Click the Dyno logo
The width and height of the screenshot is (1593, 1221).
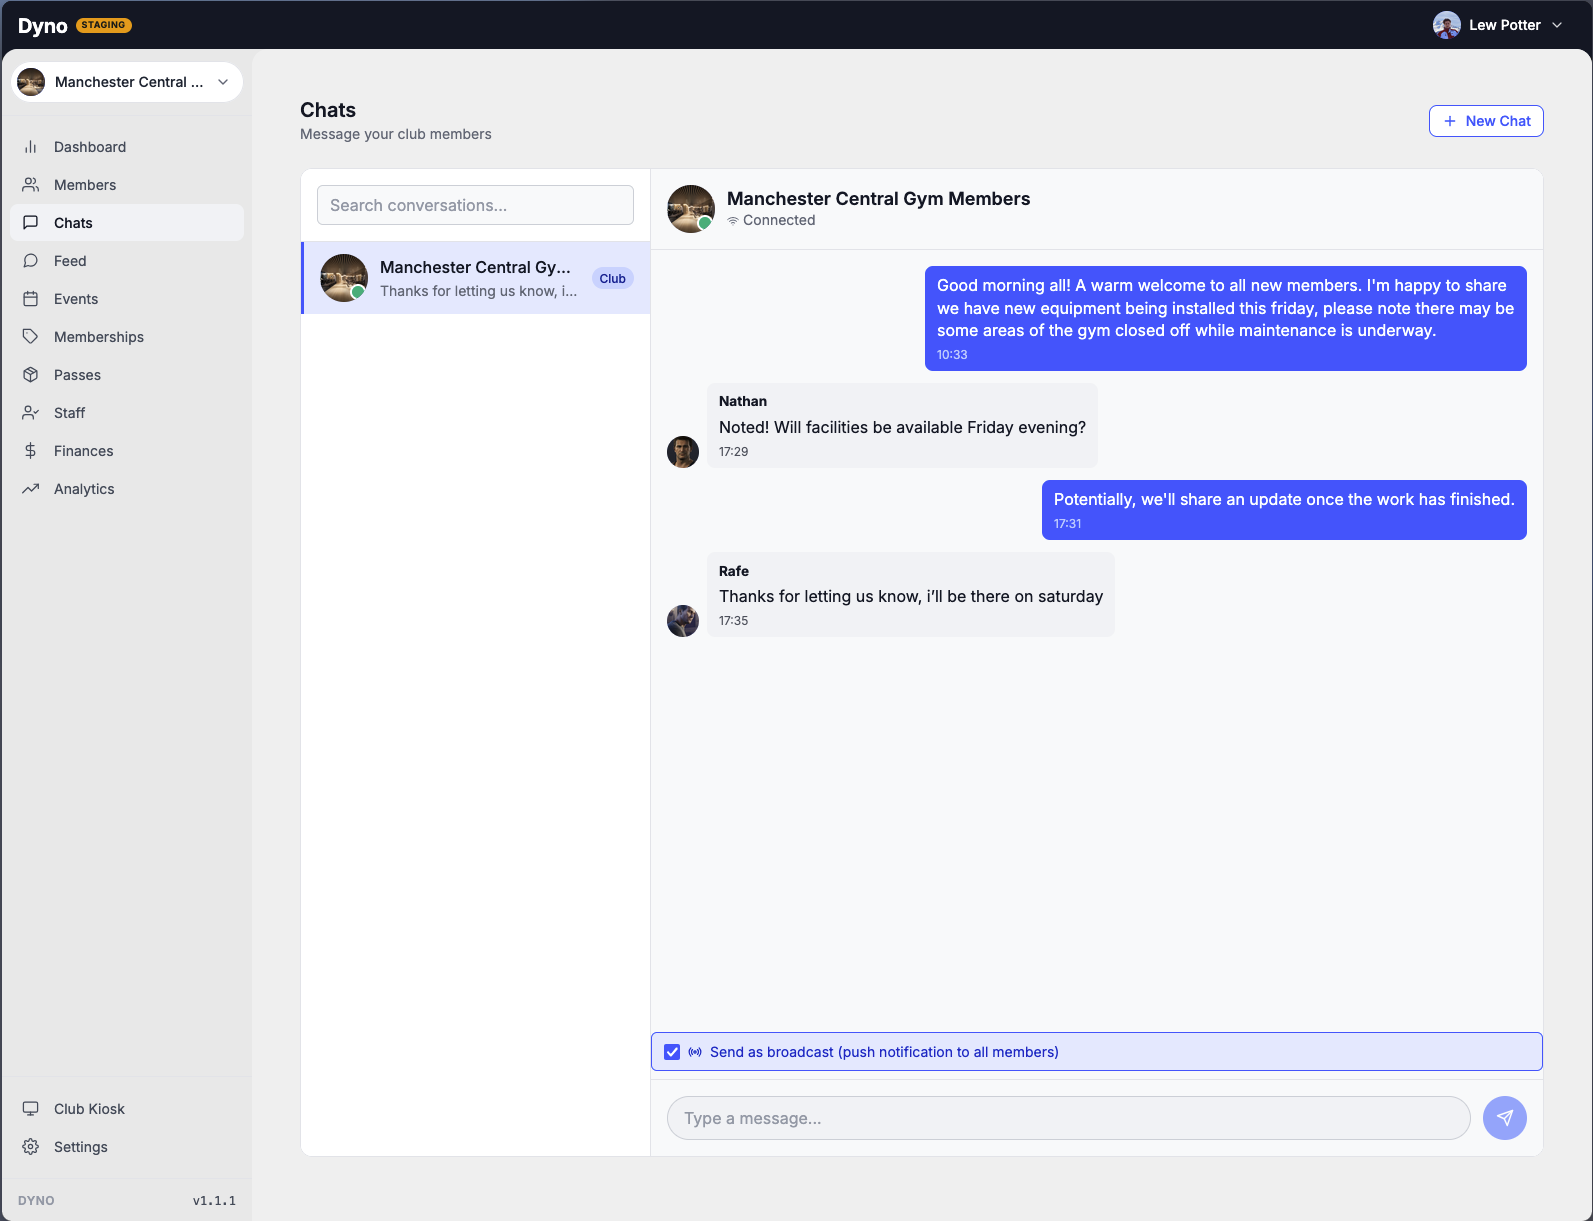pos(42,25)
